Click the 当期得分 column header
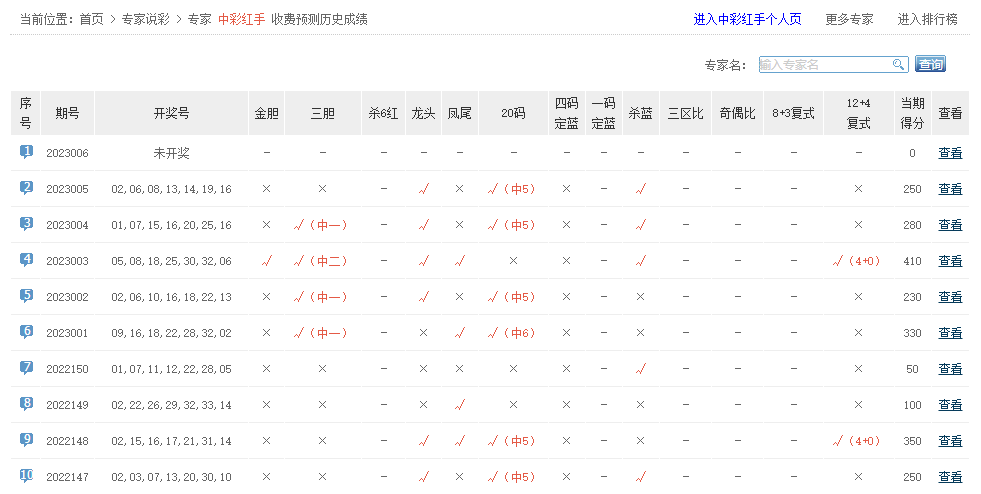The image size is (981, 494). [912, 113]
